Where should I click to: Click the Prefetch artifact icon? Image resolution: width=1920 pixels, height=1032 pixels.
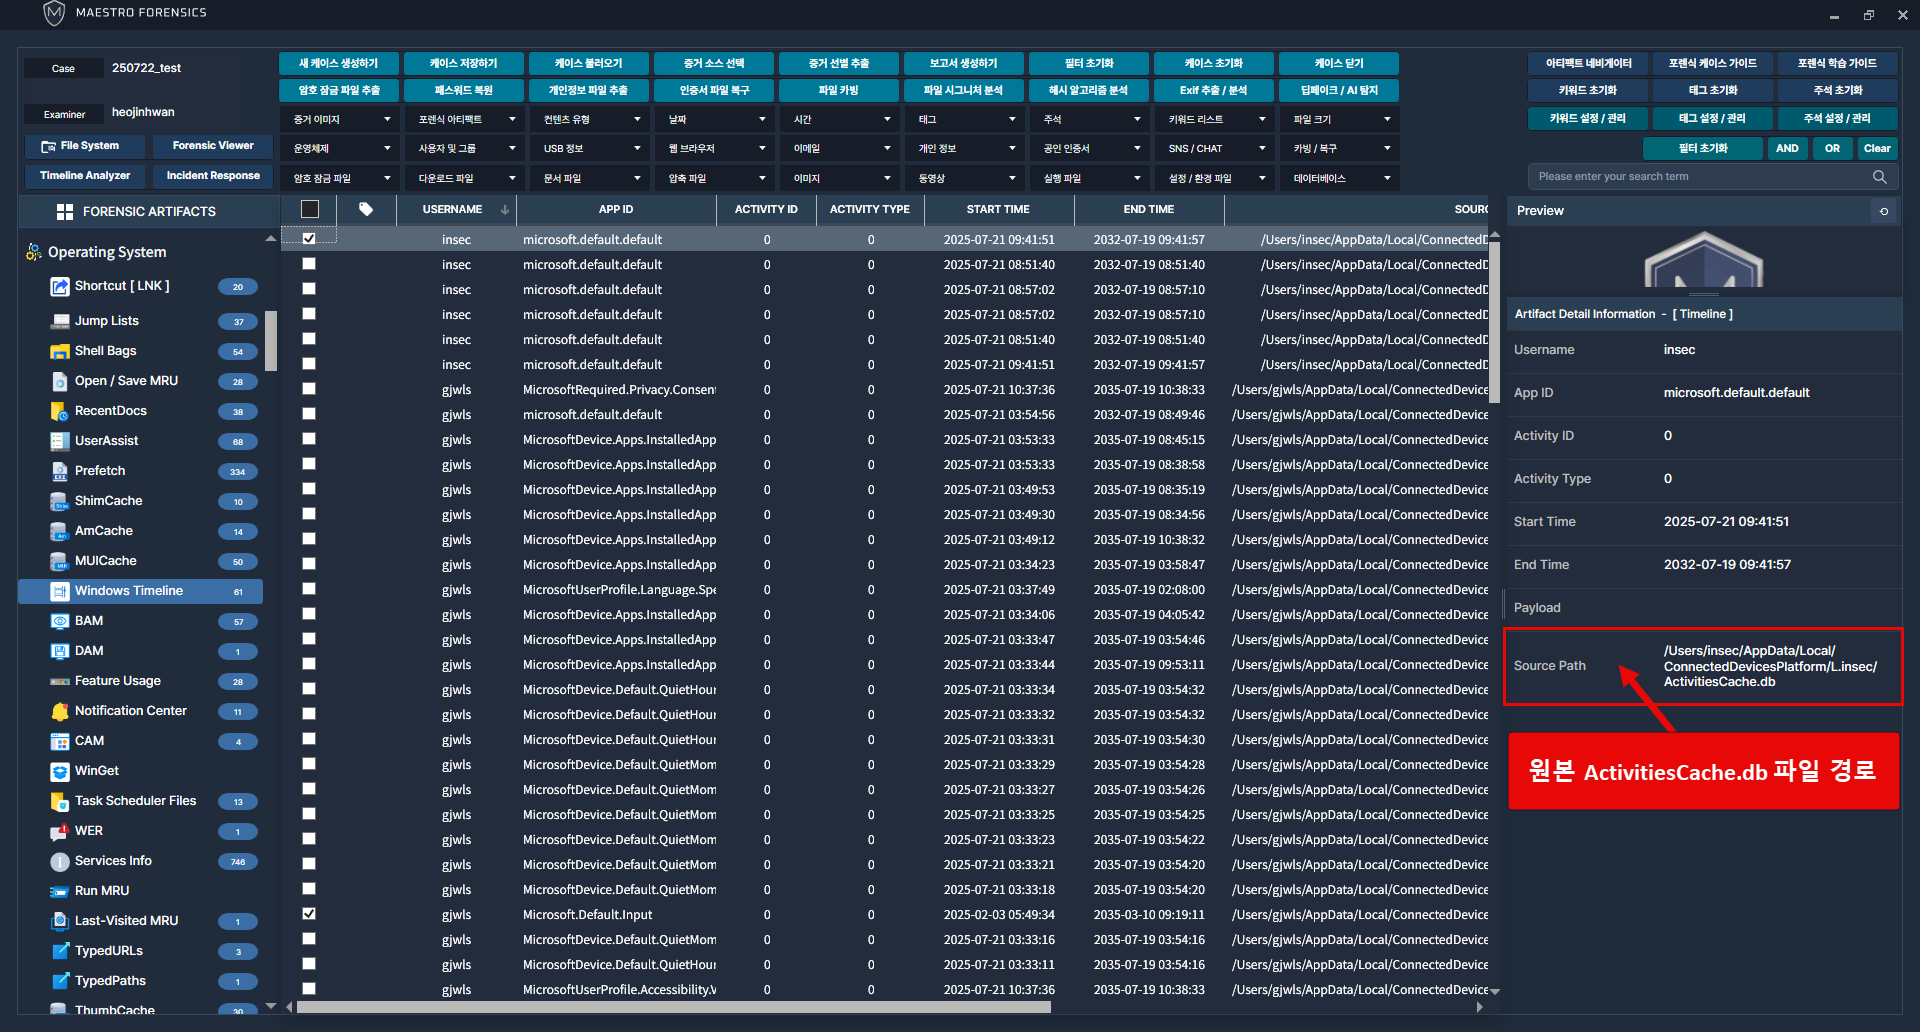coord(59,471)
